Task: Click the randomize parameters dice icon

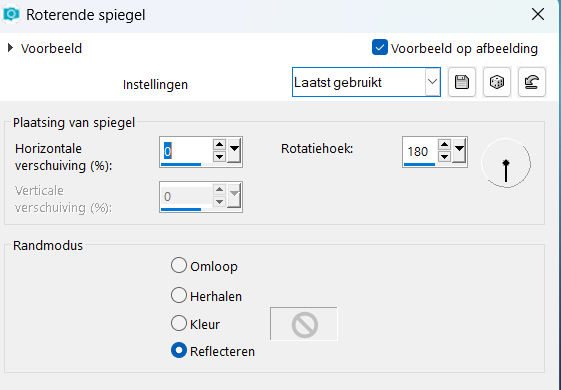Action: pos(497,82)
